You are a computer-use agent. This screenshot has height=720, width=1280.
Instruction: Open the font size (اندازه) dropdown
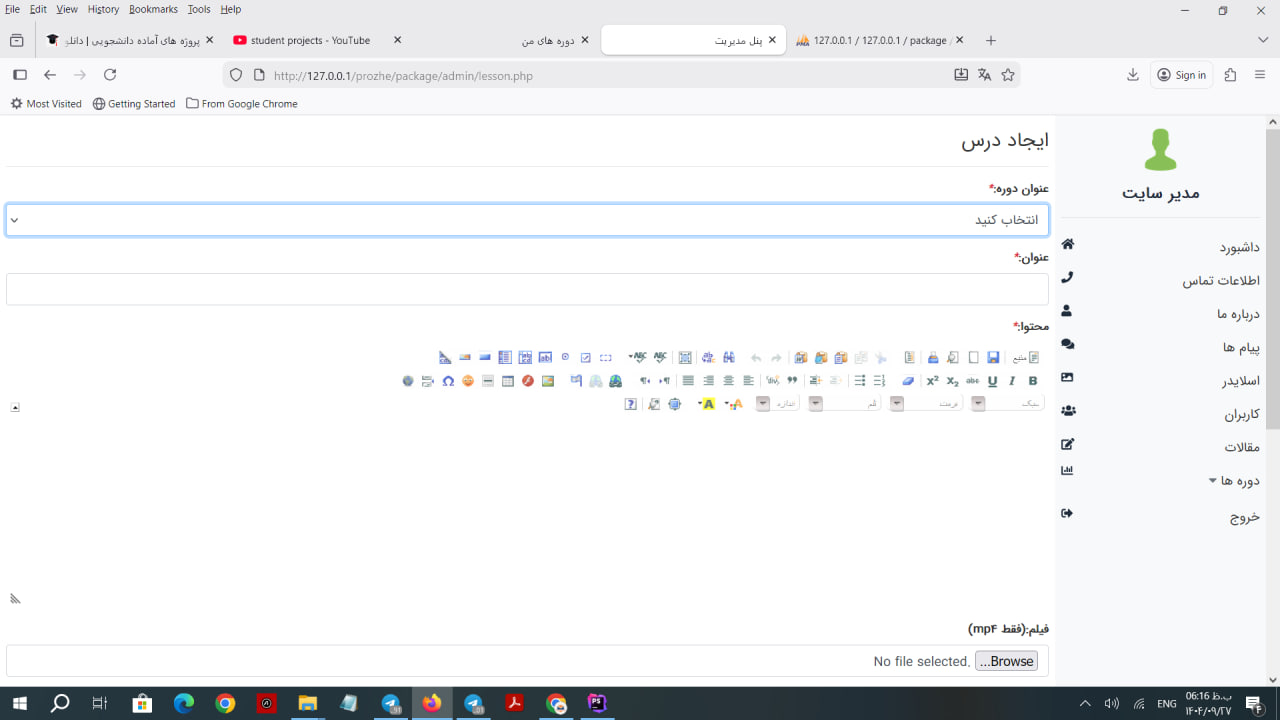coord(778,404)
